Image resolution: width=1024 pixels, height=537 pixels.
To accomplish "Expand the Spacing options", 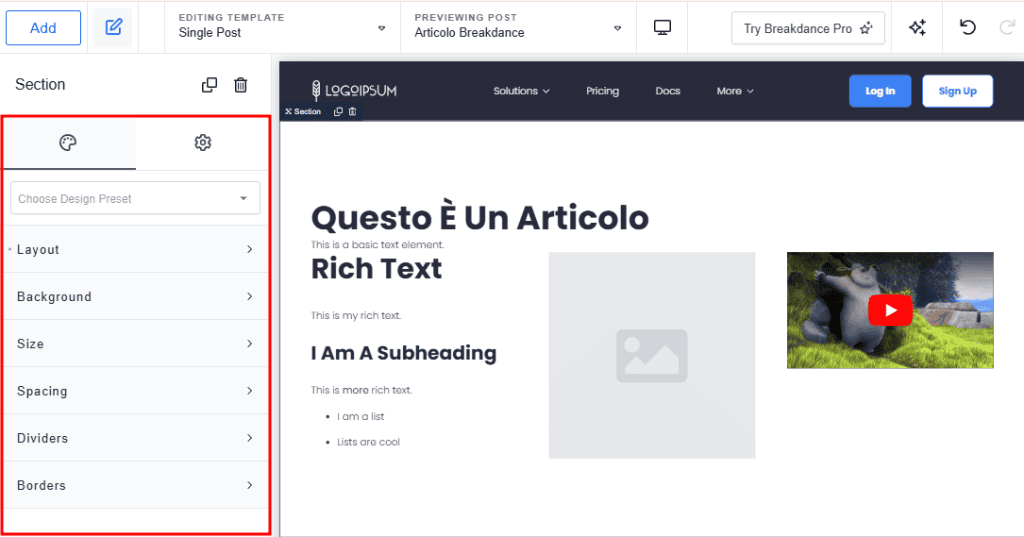I will point(135,391).
